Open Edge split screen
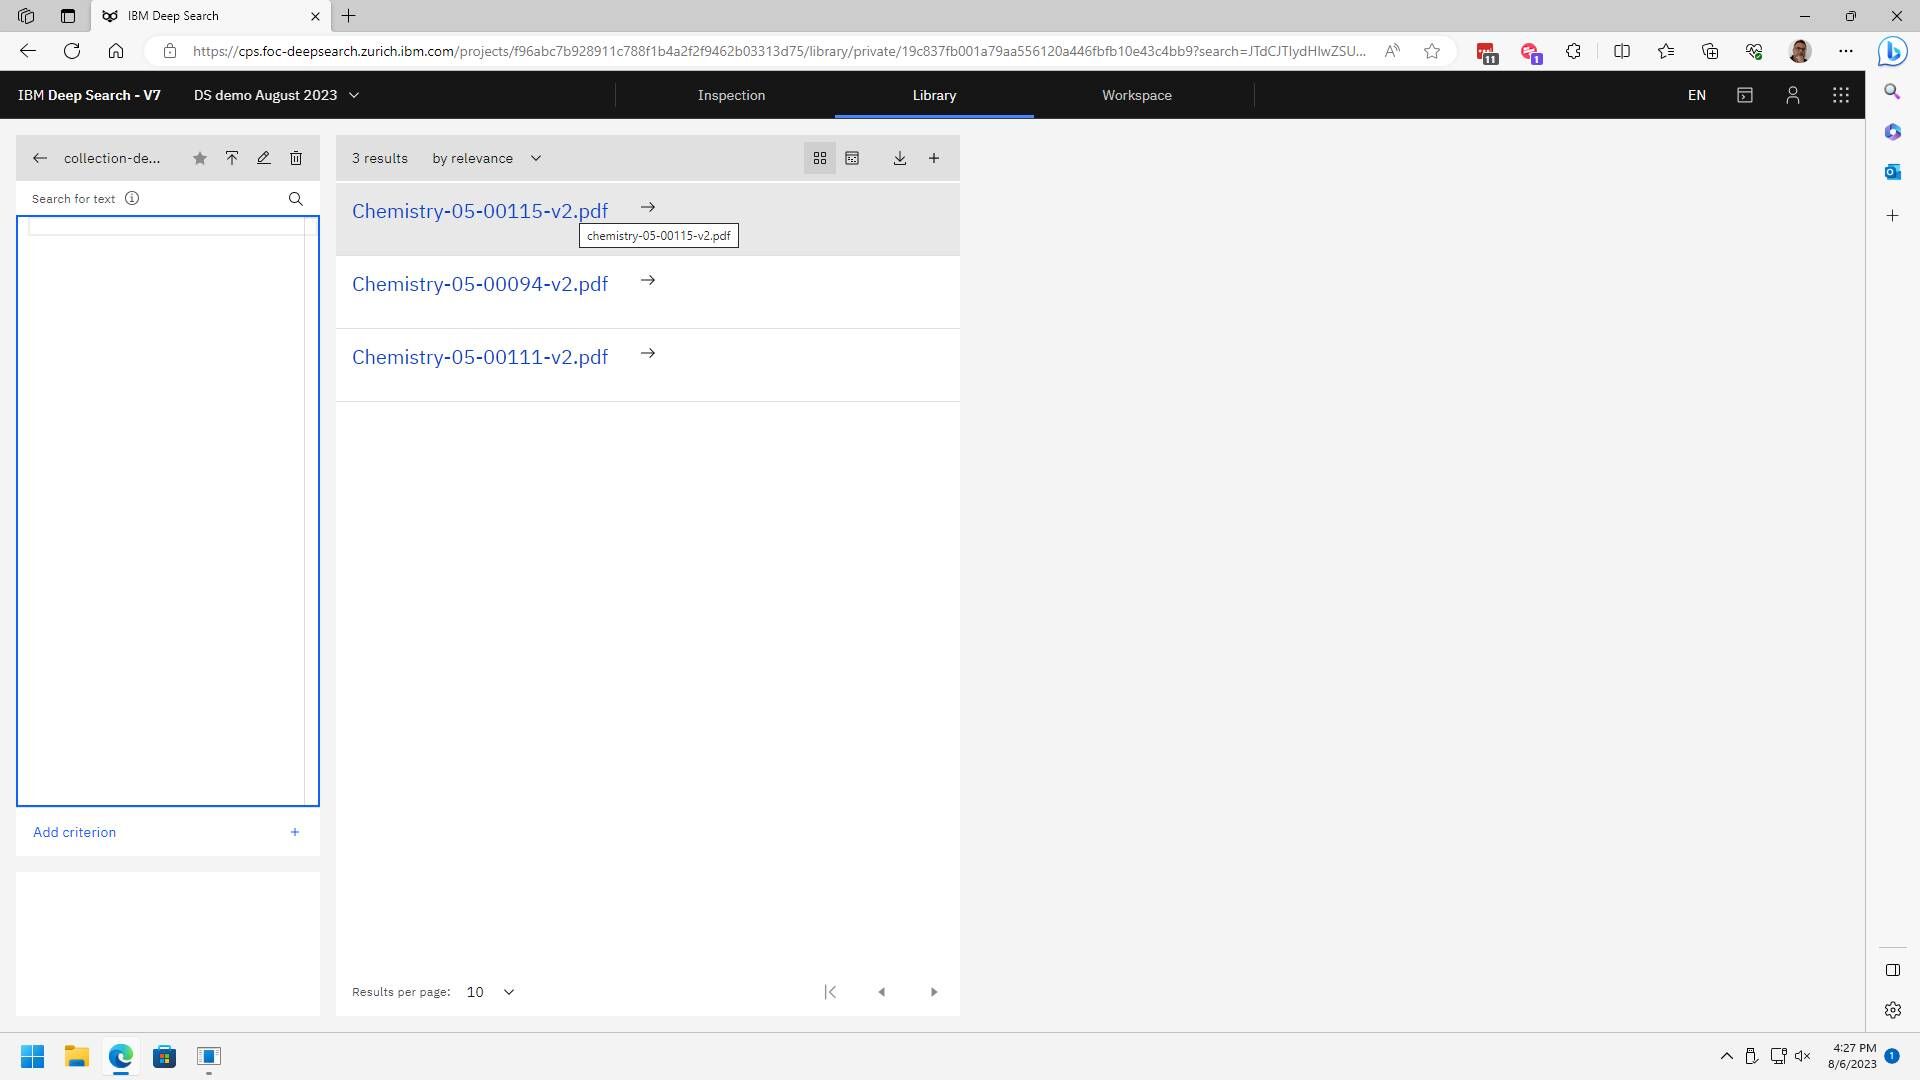This screenshot has width=1920, height=1080. (x=1622, y=51)
